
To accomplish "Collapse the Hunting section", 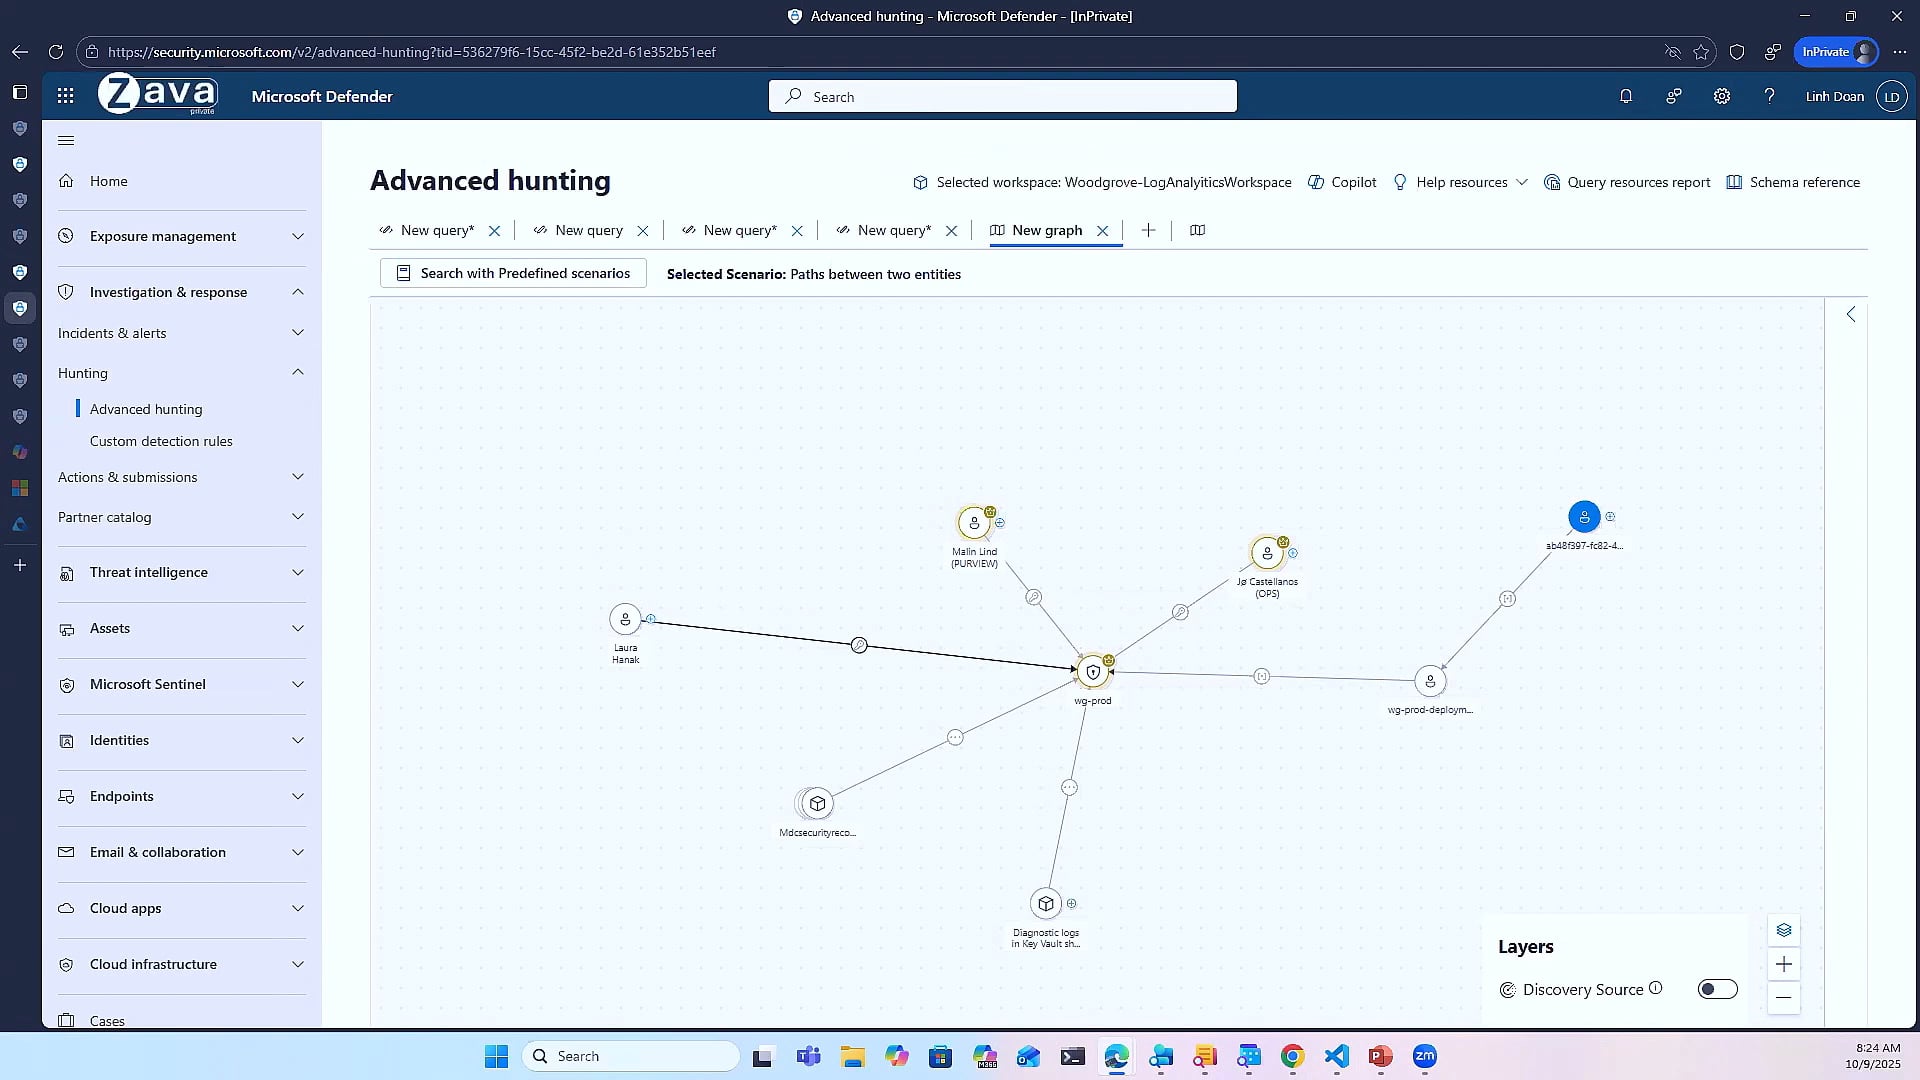I will [x=297, y=372].
